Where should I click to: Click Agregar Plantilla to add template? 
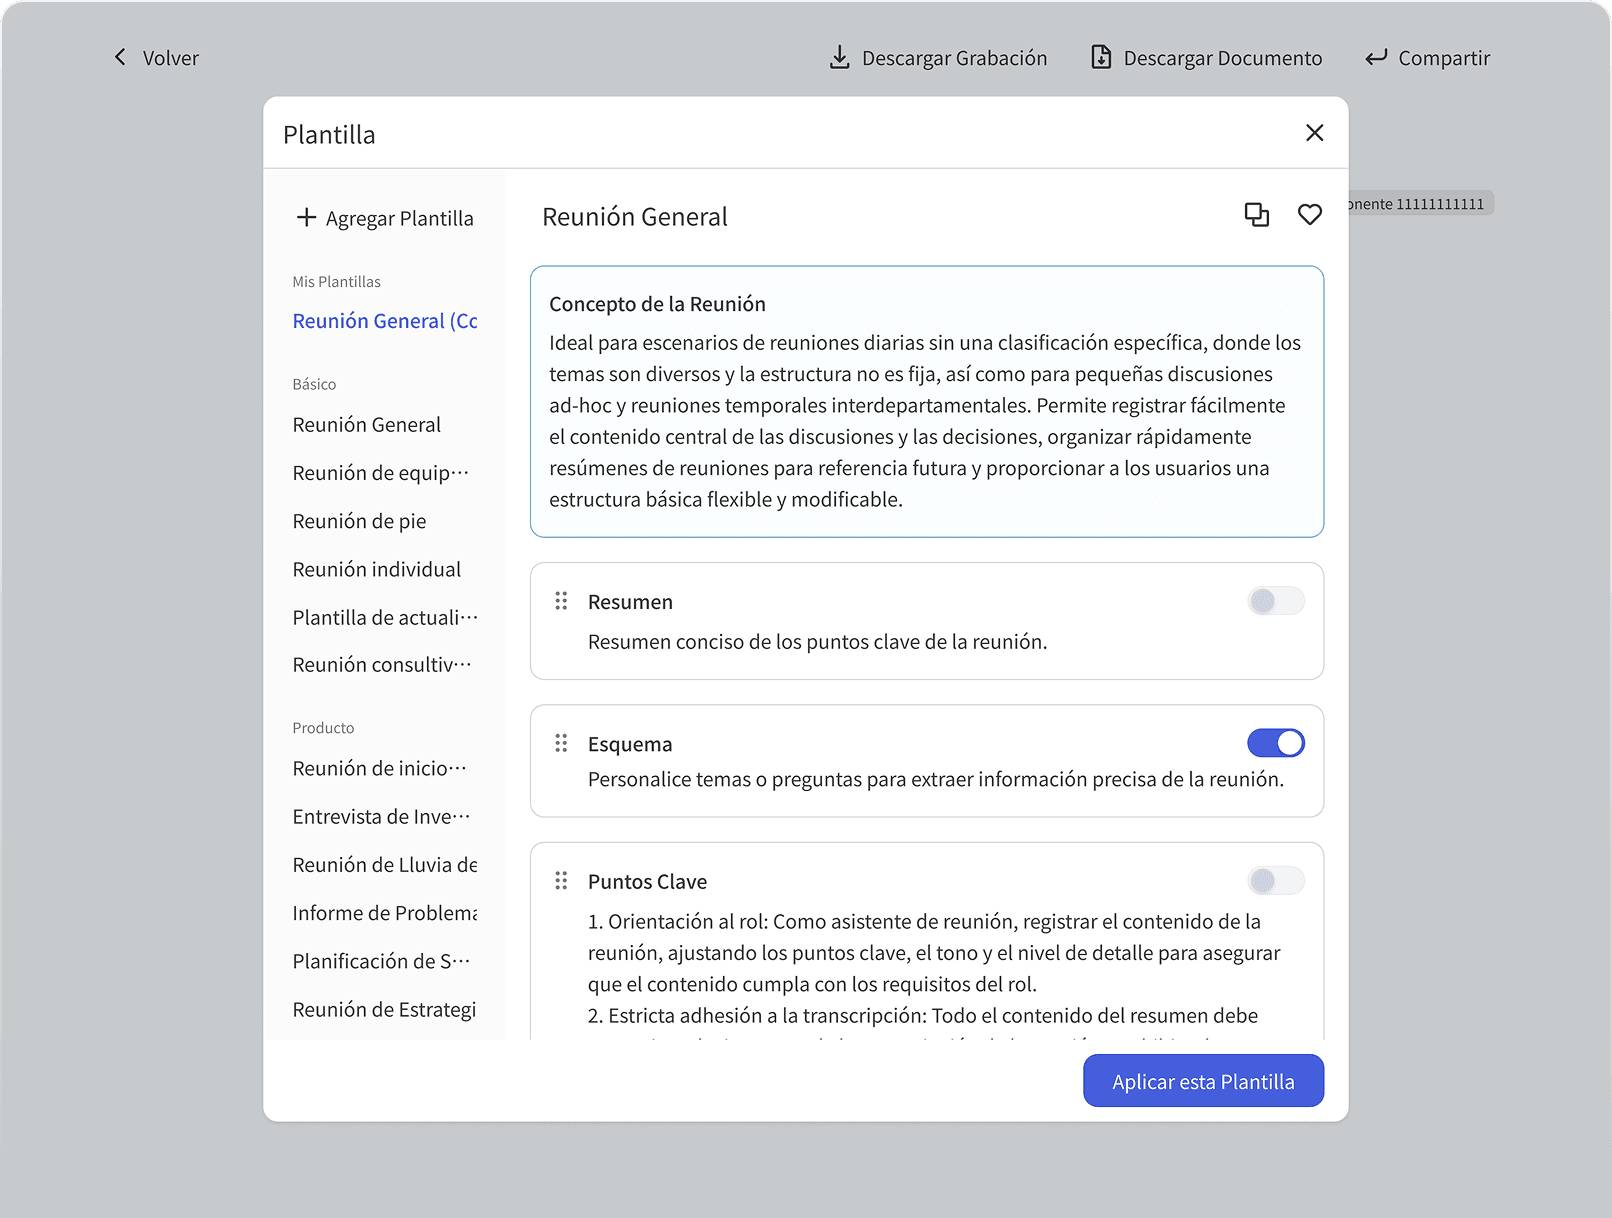[x=385, y=218]
